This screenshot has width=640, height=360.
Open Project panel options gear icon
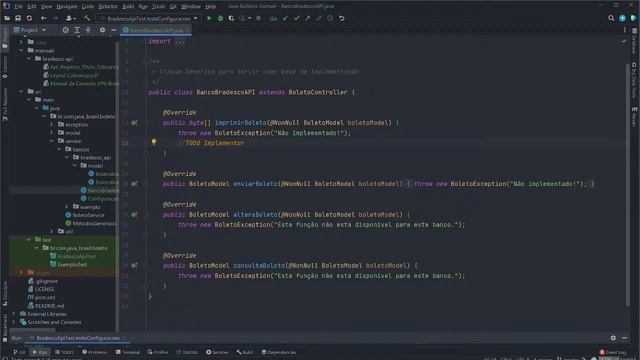pos(102,30)
